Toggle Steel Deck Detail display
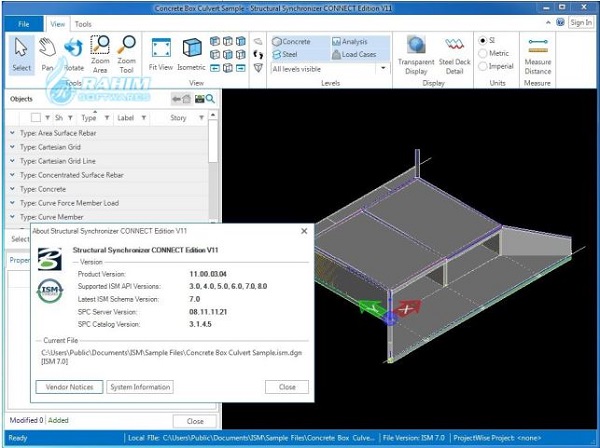This screenshot has height=448, width=600. tap(454, 55)
